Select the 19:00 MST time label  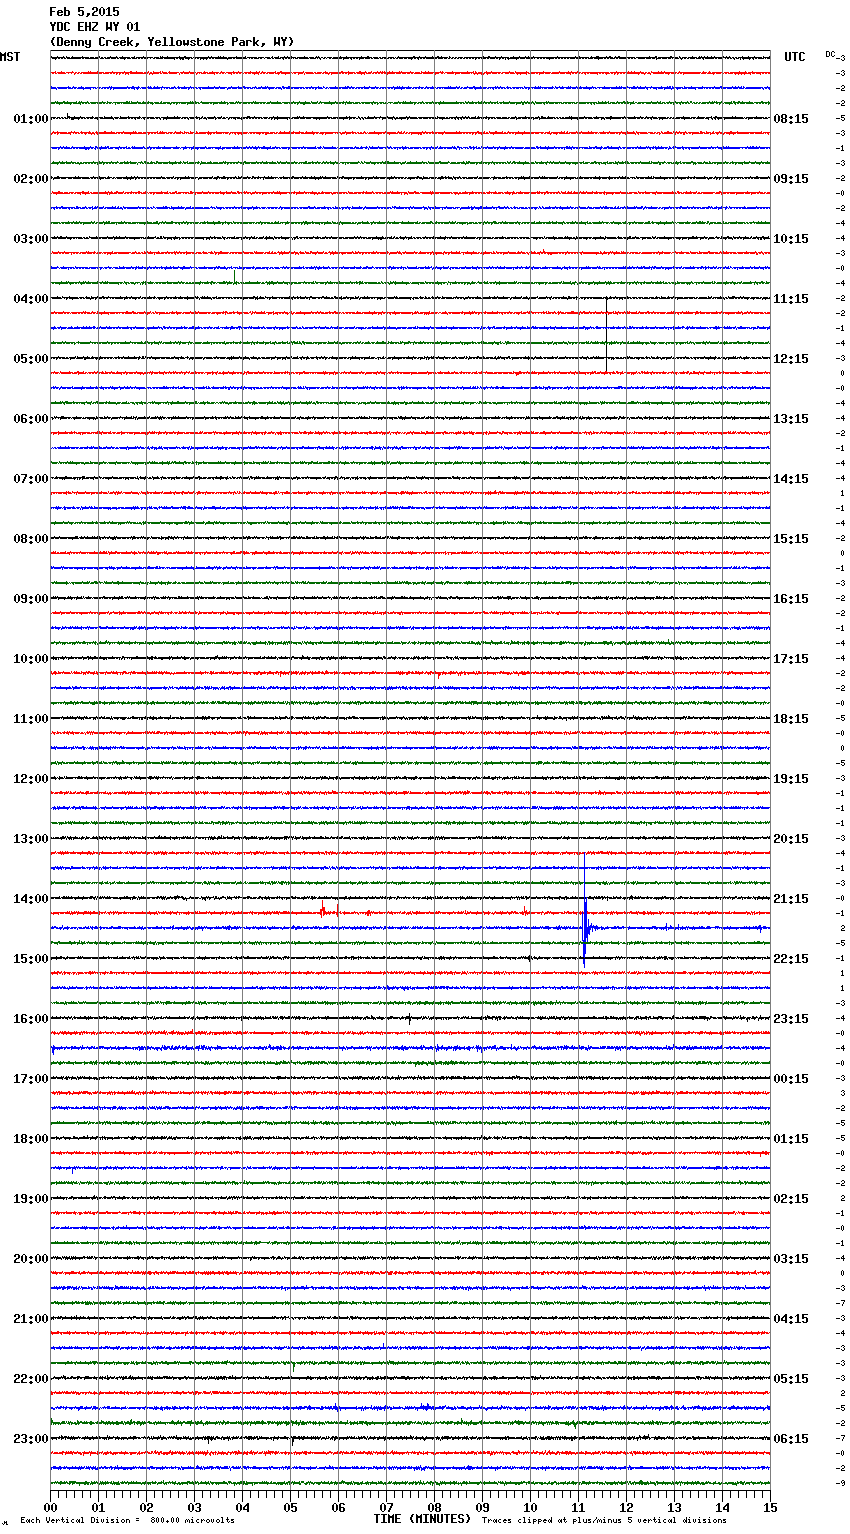click(x=31, y=1199)
